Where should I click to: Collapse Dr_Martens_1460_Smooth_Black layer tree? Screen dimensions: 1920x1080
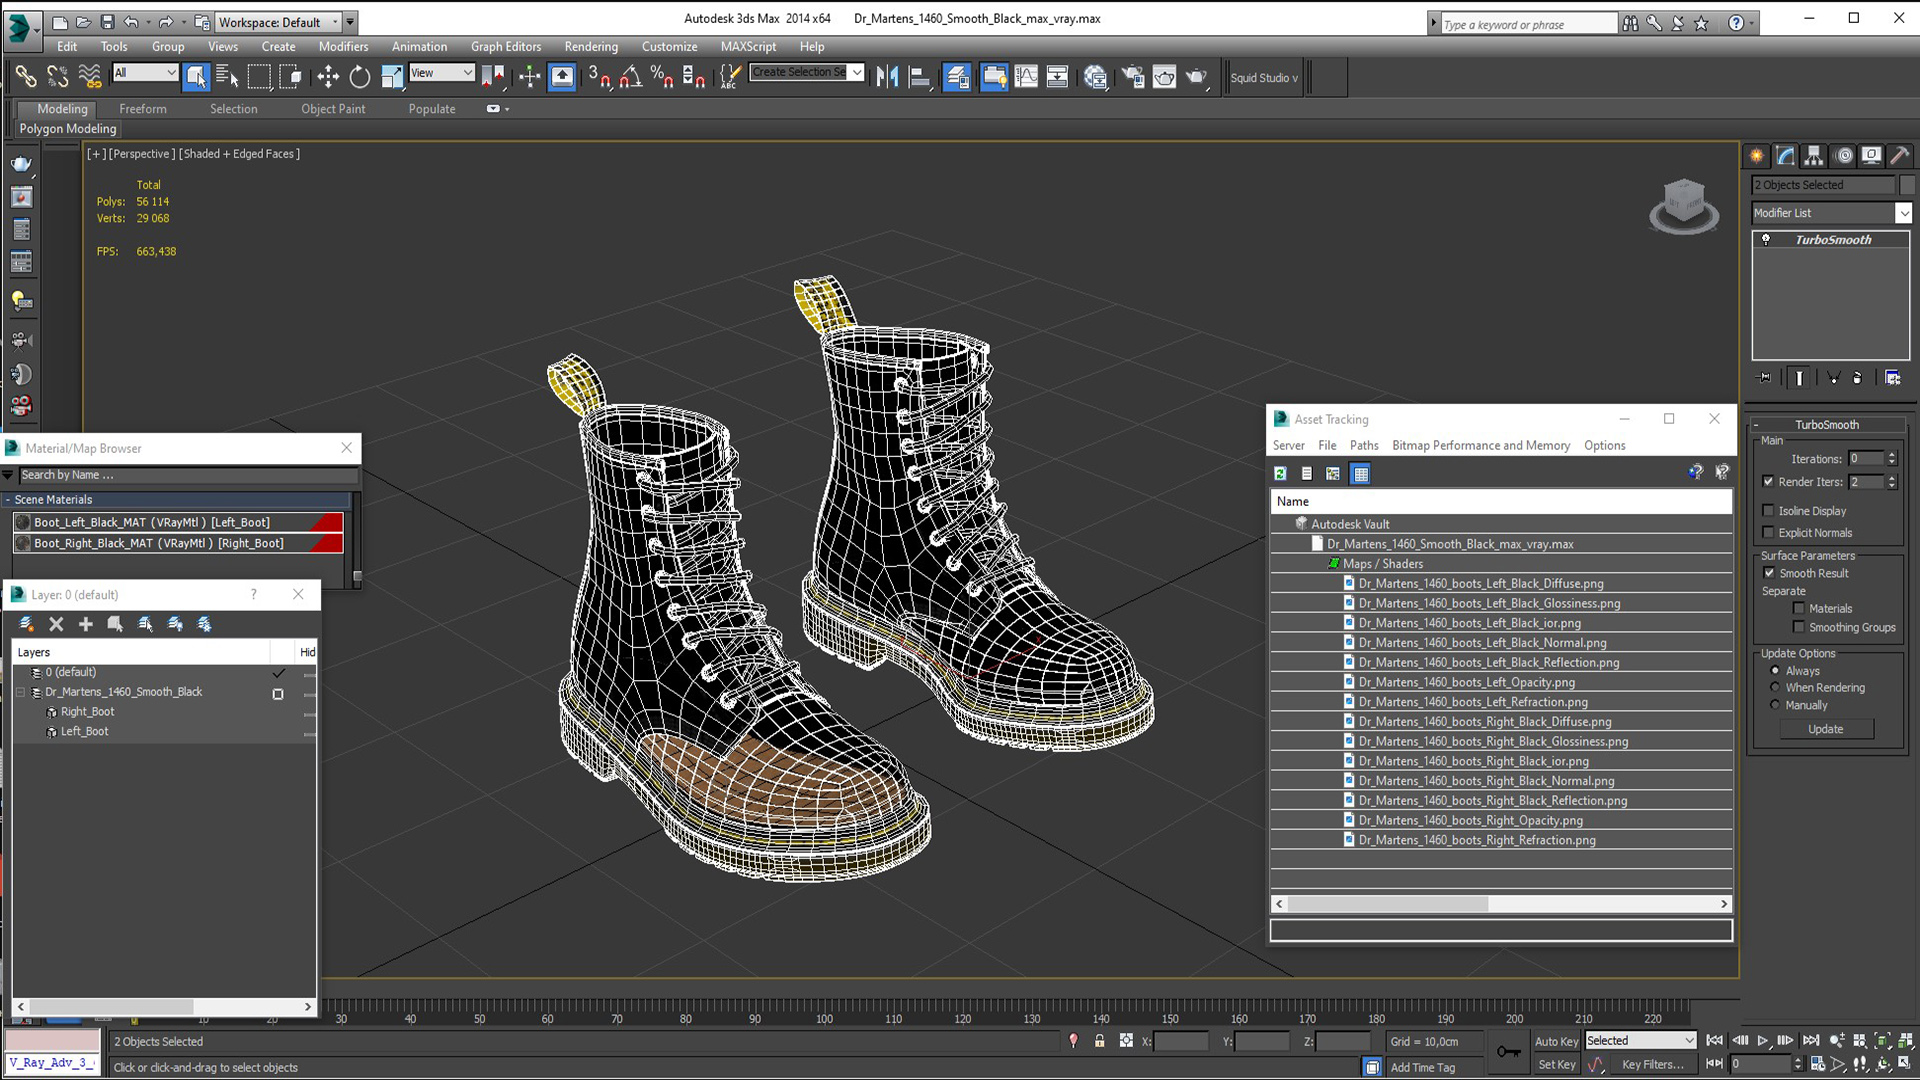pyautogui.click(x=21, y=692)
